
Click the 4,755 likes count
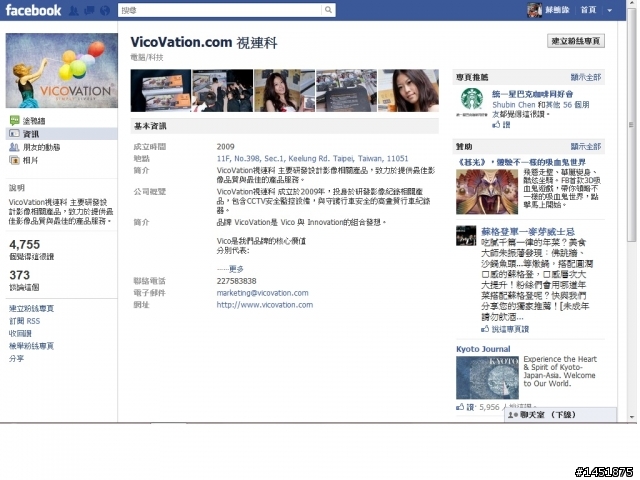coord(24,244)
